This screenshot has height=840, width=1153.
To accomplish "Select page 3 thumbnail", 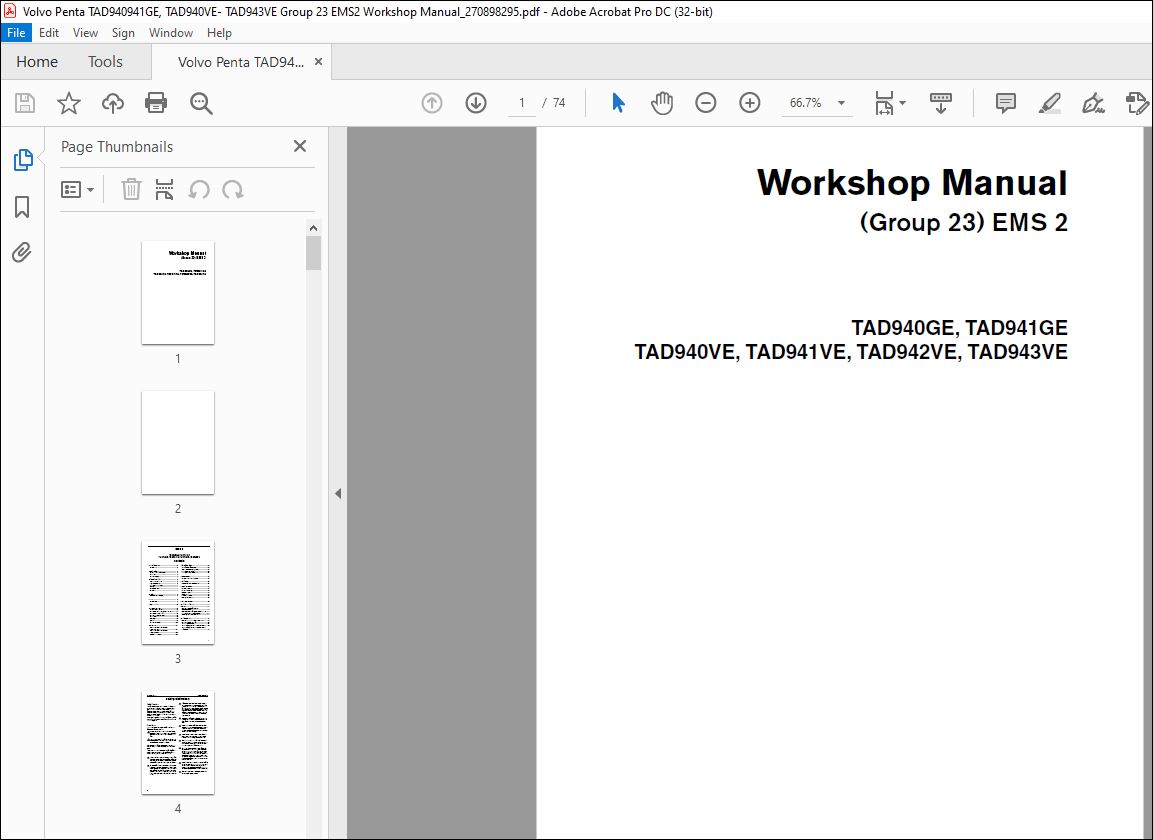I will pyautogui.click(x=178, y=593).
